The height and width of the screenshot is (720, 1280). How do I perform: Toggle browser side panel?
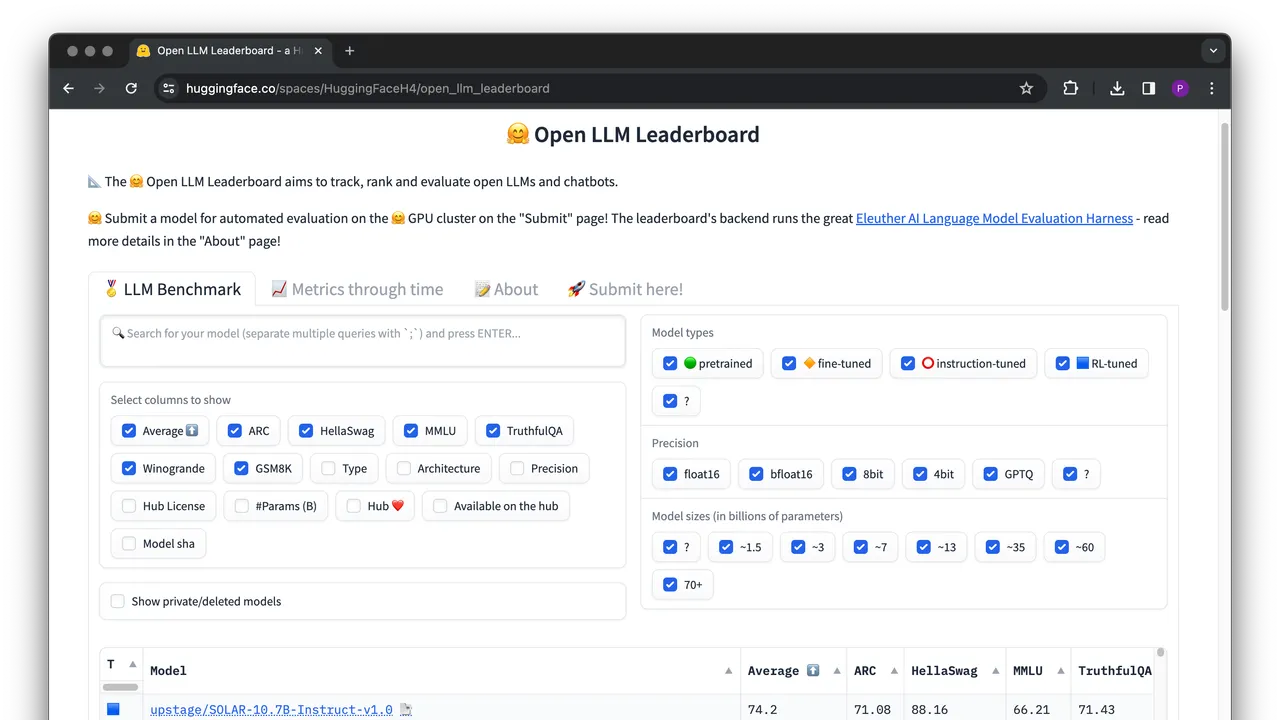coord(1148,88)
